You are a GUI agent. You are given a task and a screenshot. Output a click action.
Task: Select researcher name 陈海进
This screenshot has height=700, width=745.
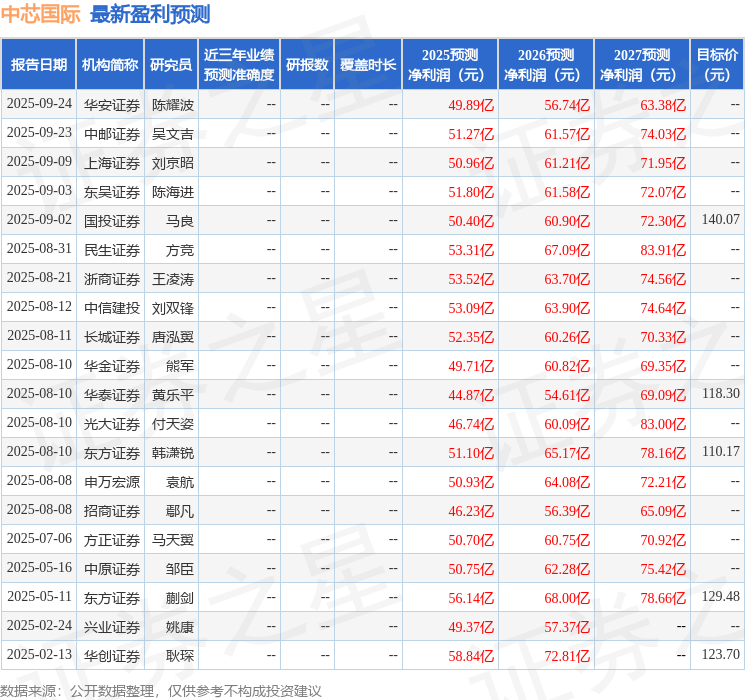(x=172, y=192)
